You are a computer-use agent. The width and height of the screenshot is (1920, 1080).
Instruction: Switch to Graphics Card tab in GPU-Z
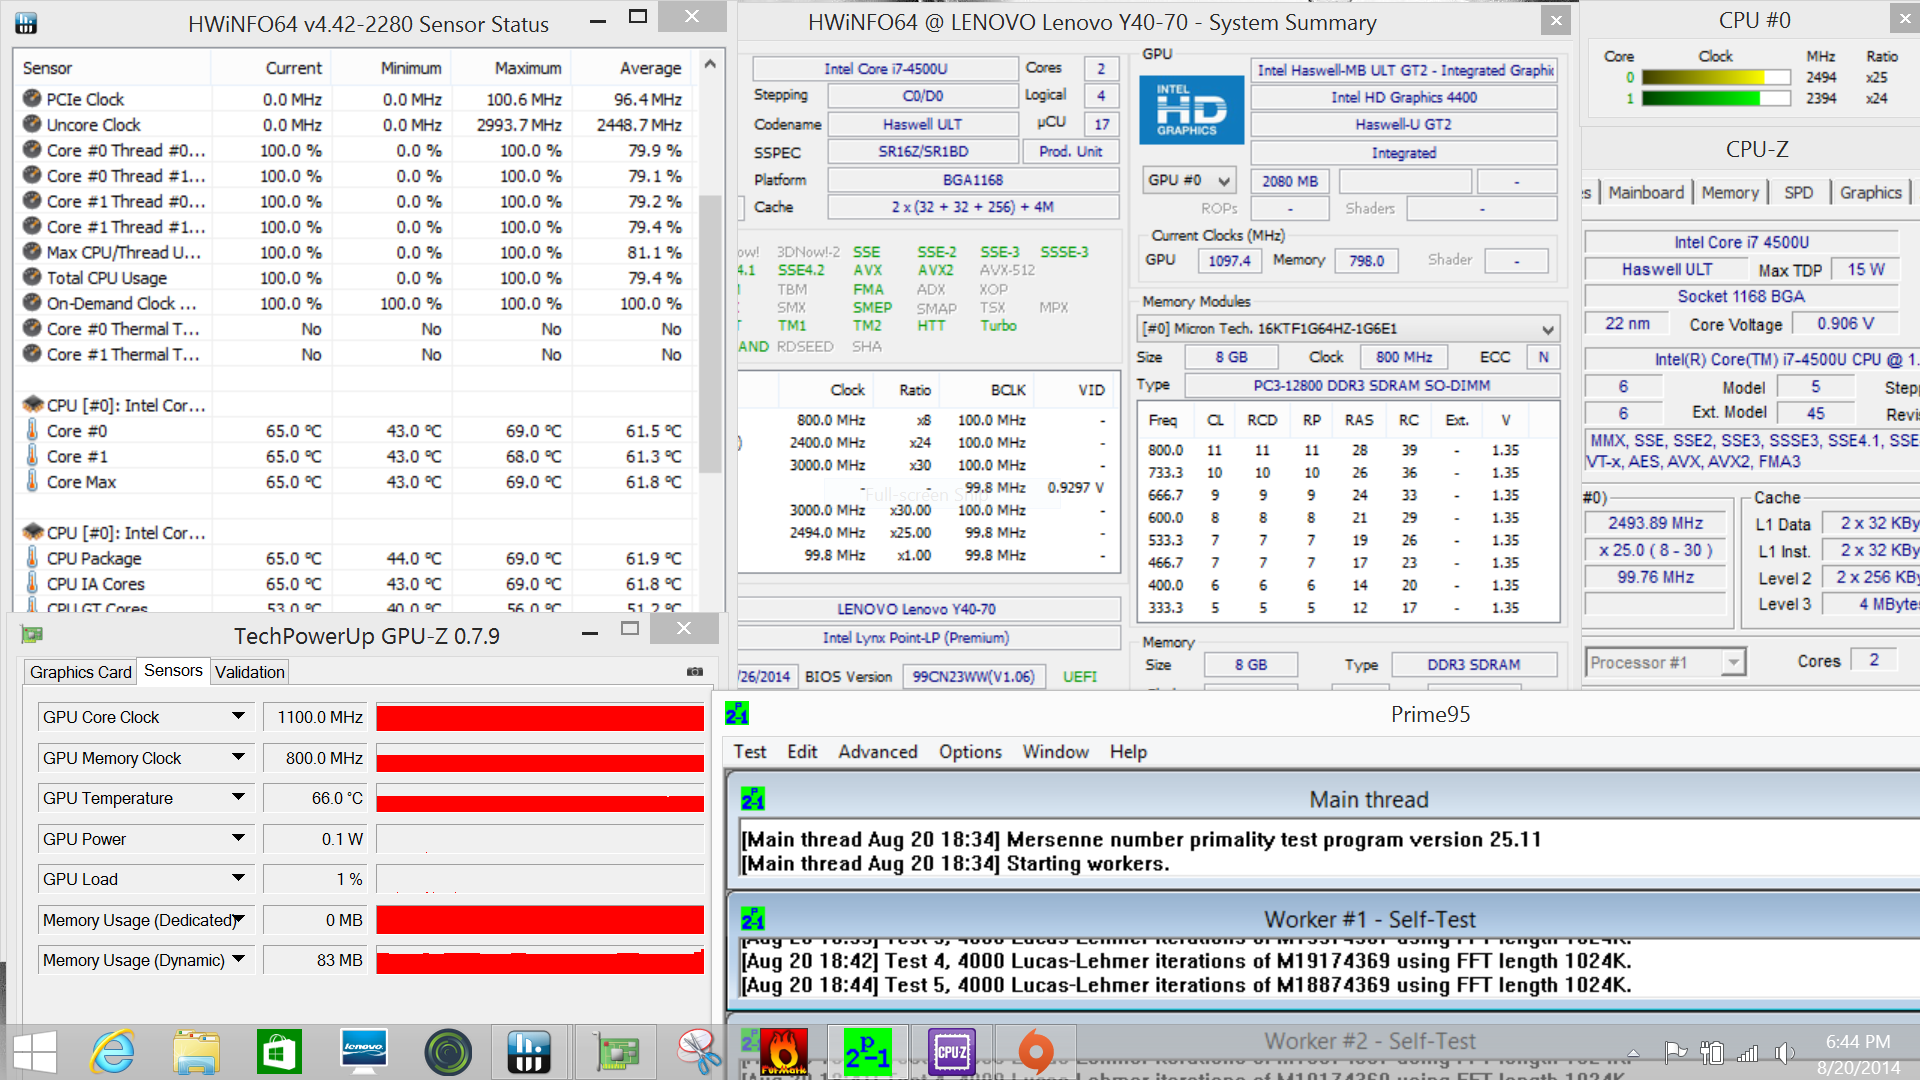click(80, 672)
